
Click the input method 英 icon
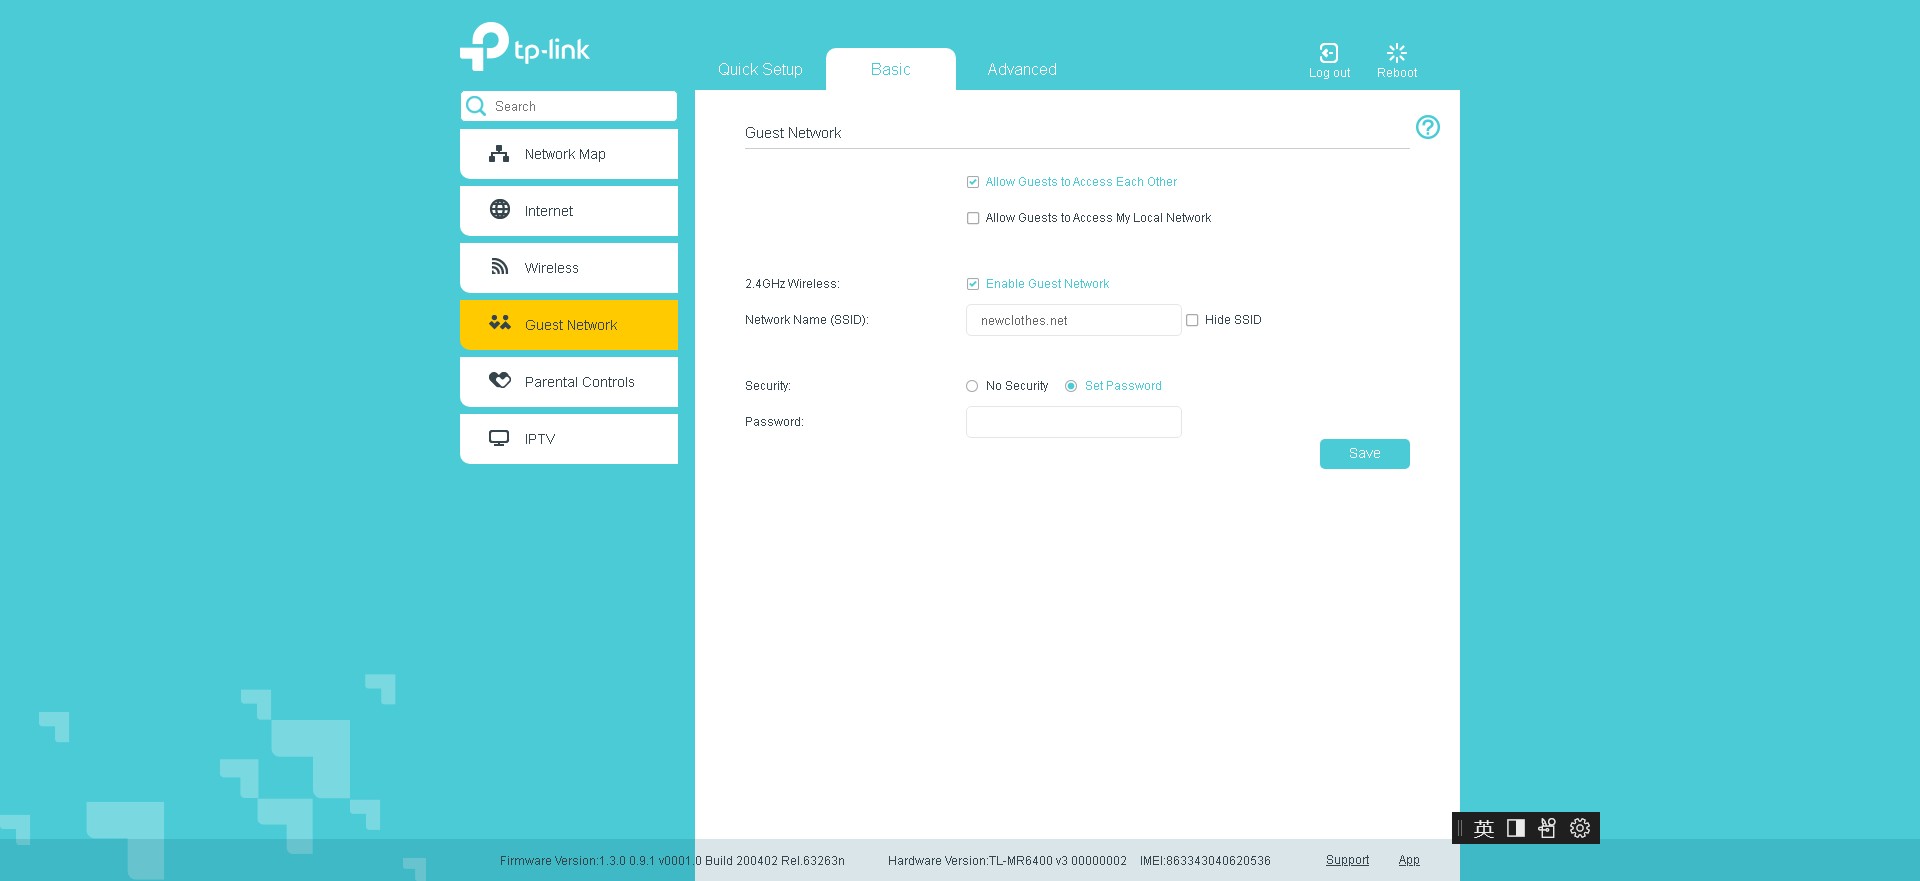1484,828
